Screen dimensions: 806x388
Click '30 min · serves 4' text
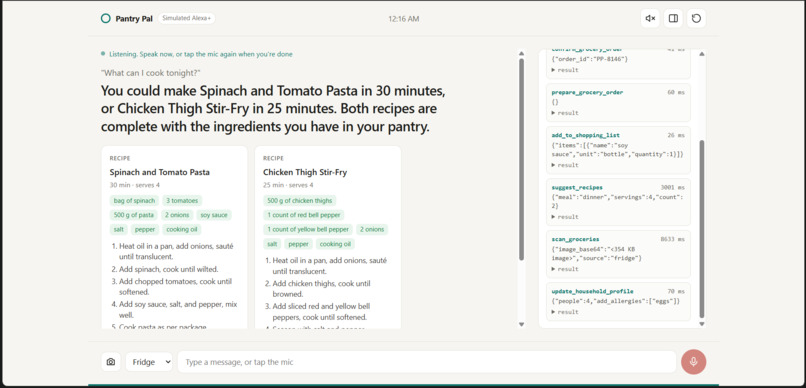(x=135, y=185)
